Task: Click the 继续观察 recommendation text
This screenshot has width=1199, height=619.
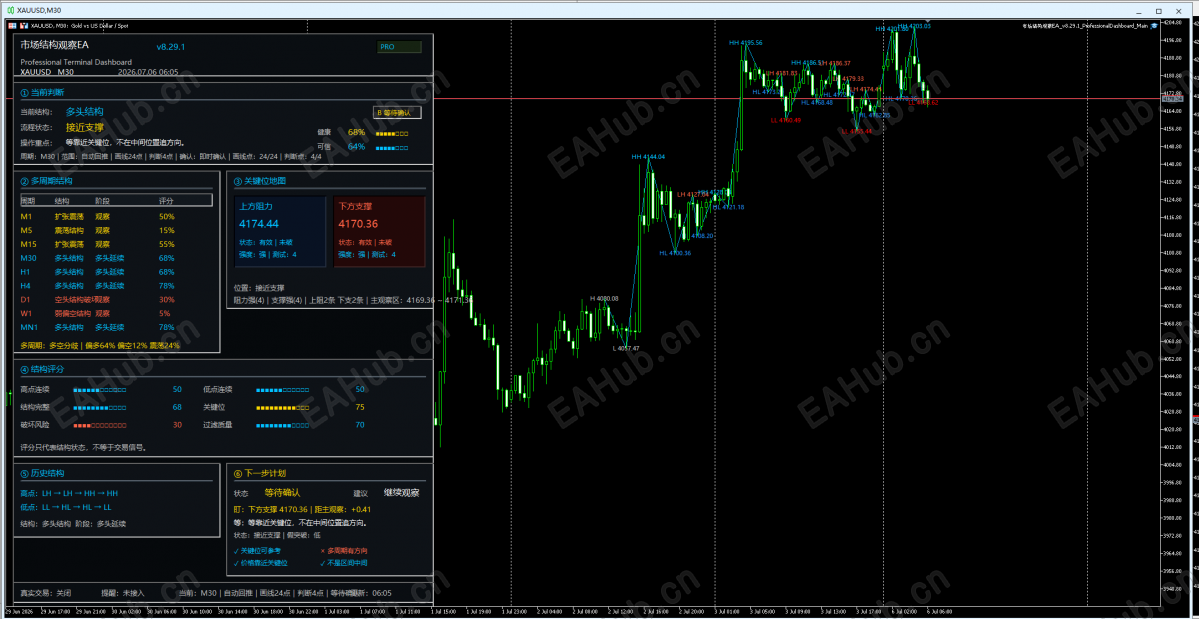Action: click(401, 493)
